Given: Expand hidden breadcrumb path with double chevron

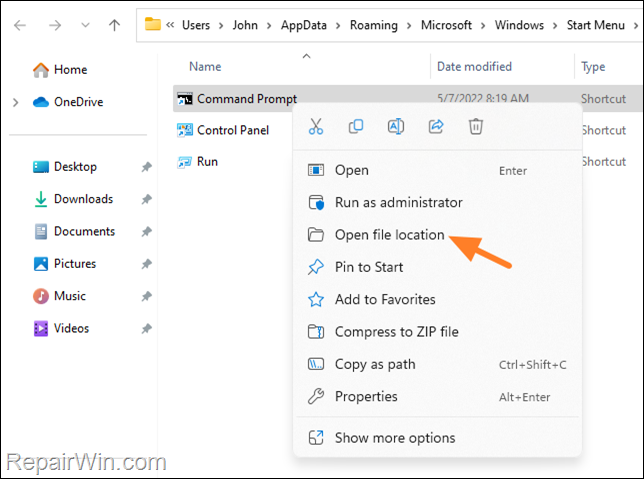Looking at the screenshot, I should tap(170, 25).
